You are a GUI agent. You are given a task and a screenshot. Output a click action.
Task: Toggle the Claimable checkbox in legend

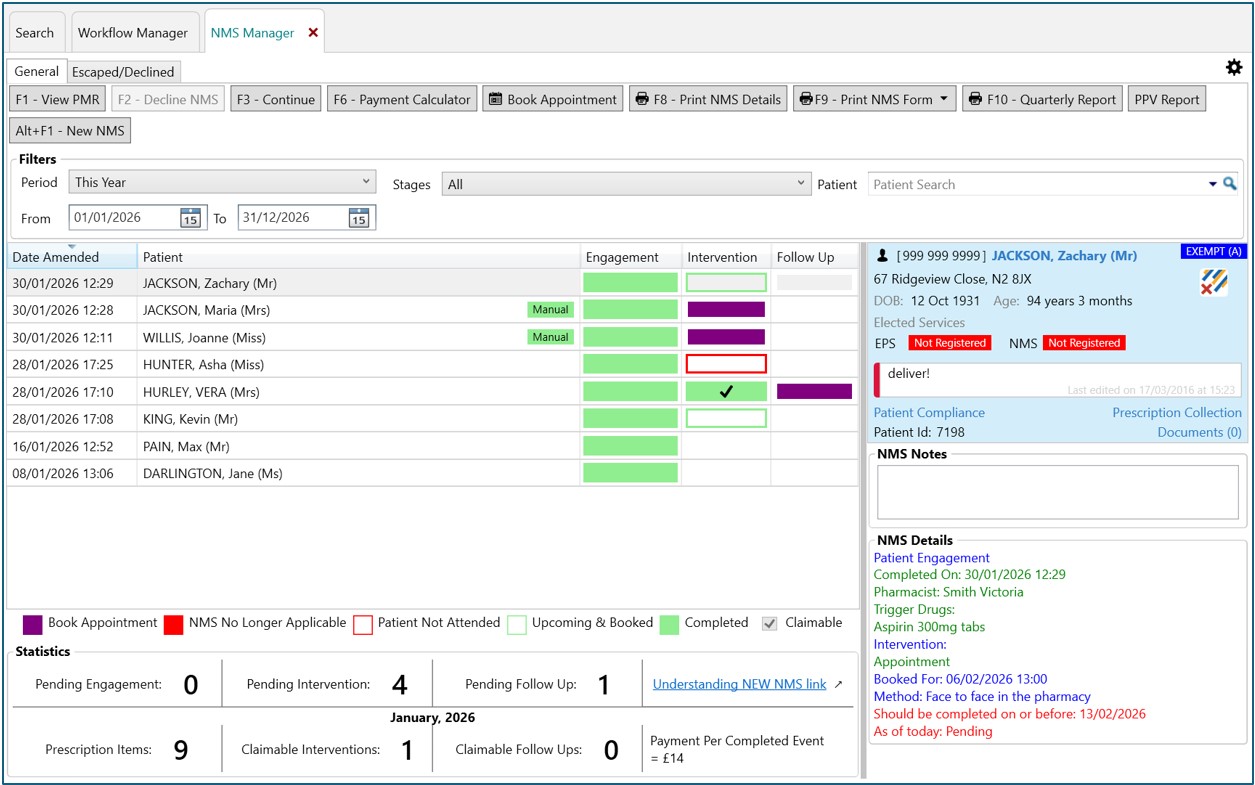(769, 623)
